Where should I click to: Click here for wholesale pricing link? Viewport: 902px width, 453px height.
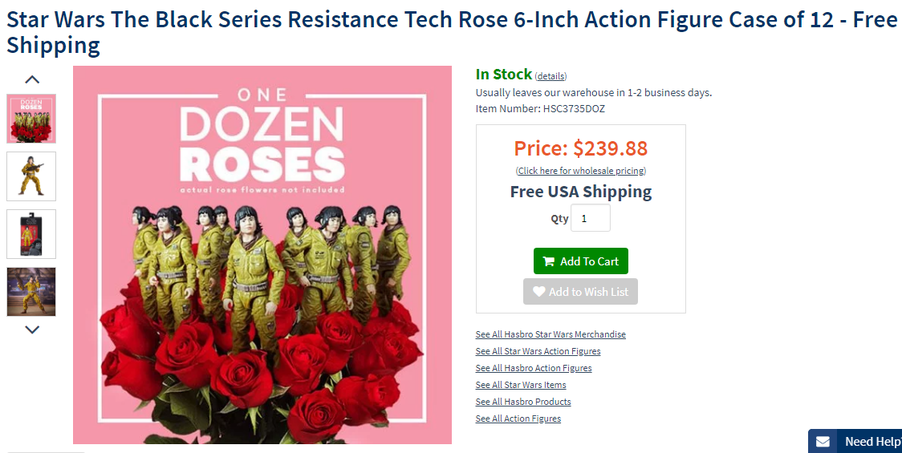(x=581, y=171)
